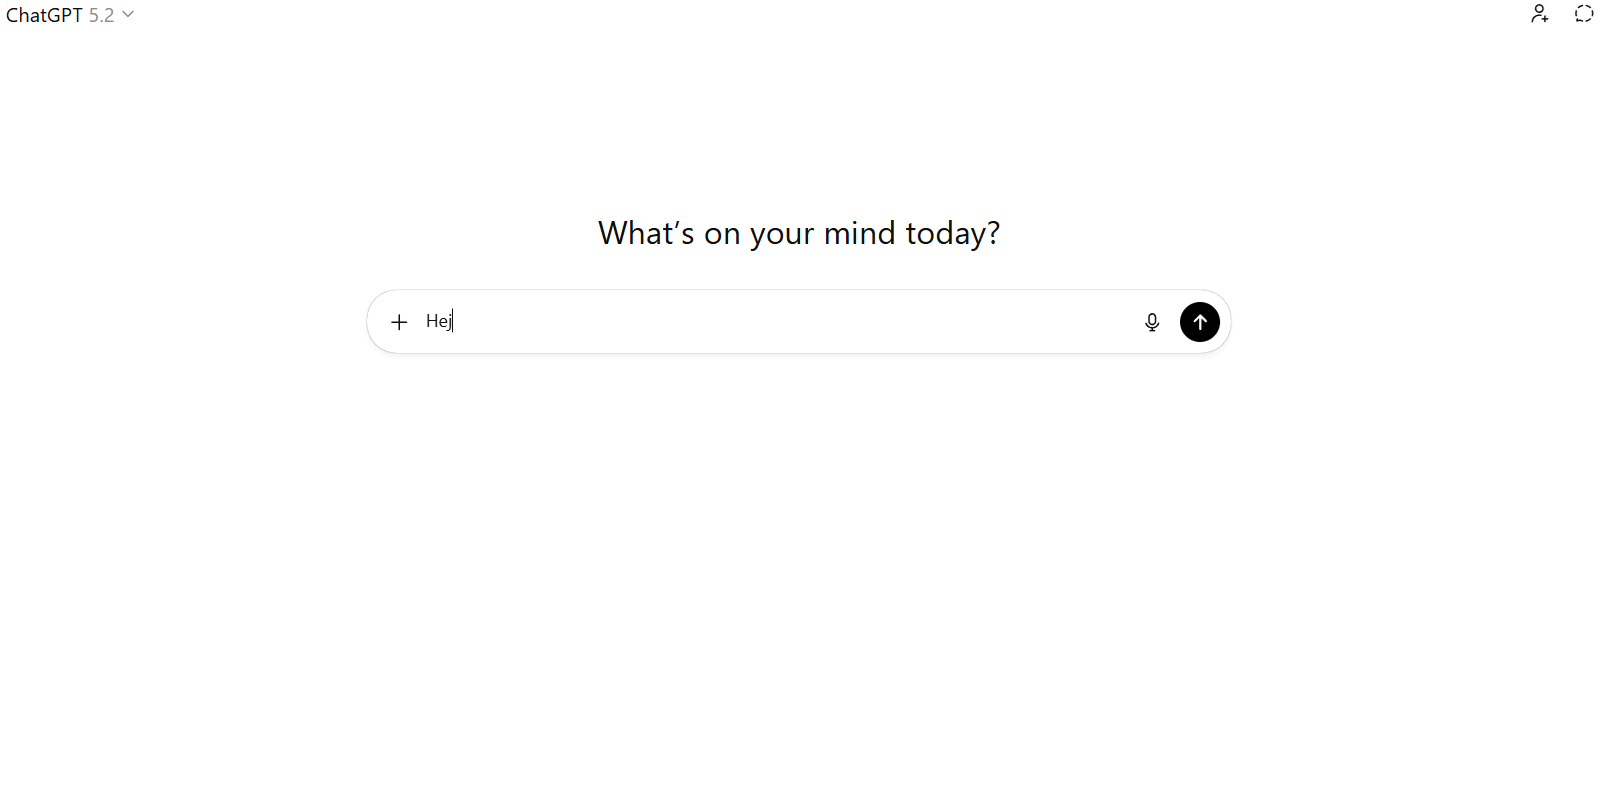Viewport: 1610px width, 811px height.
Task: Invite a person to a group chat
Action: [x=1540, y=14]
